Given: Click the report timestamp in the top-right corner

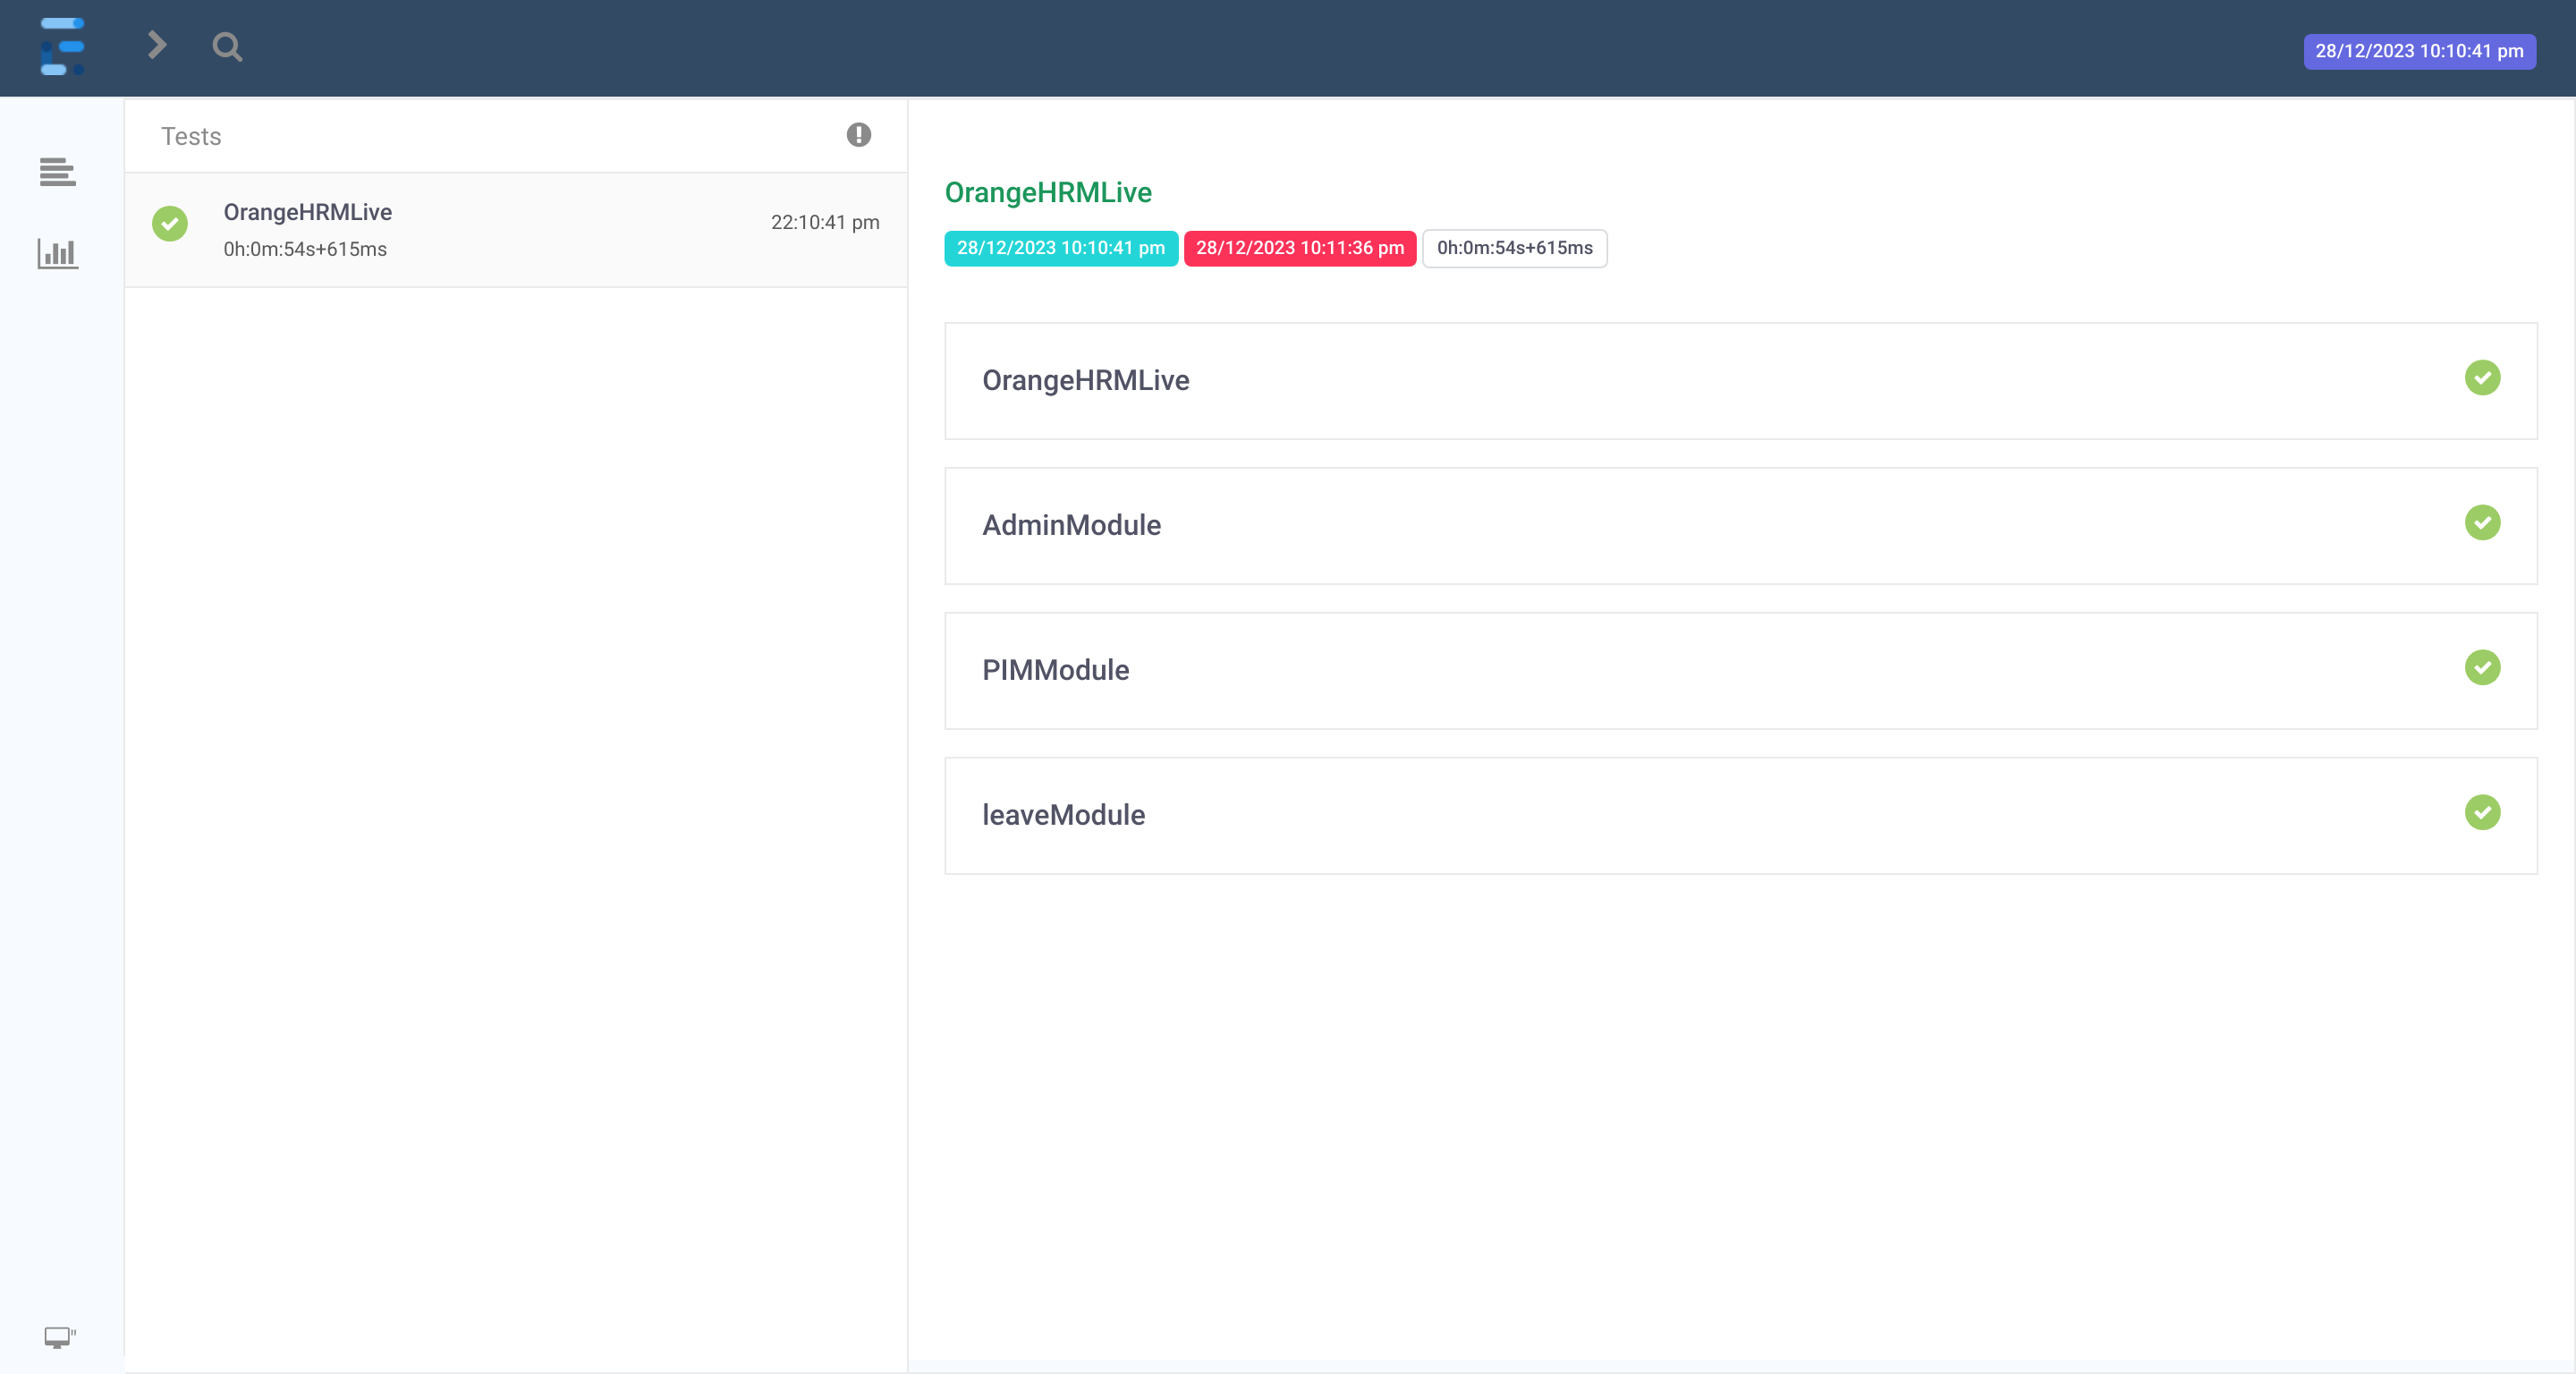Looking at the screenshot, I should pos(2419,50).
